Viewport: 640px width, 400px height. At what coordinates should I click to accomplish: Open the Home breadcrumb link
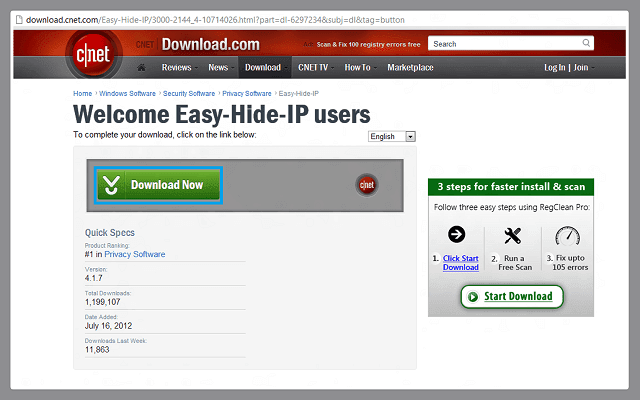(x=82, y=93)
